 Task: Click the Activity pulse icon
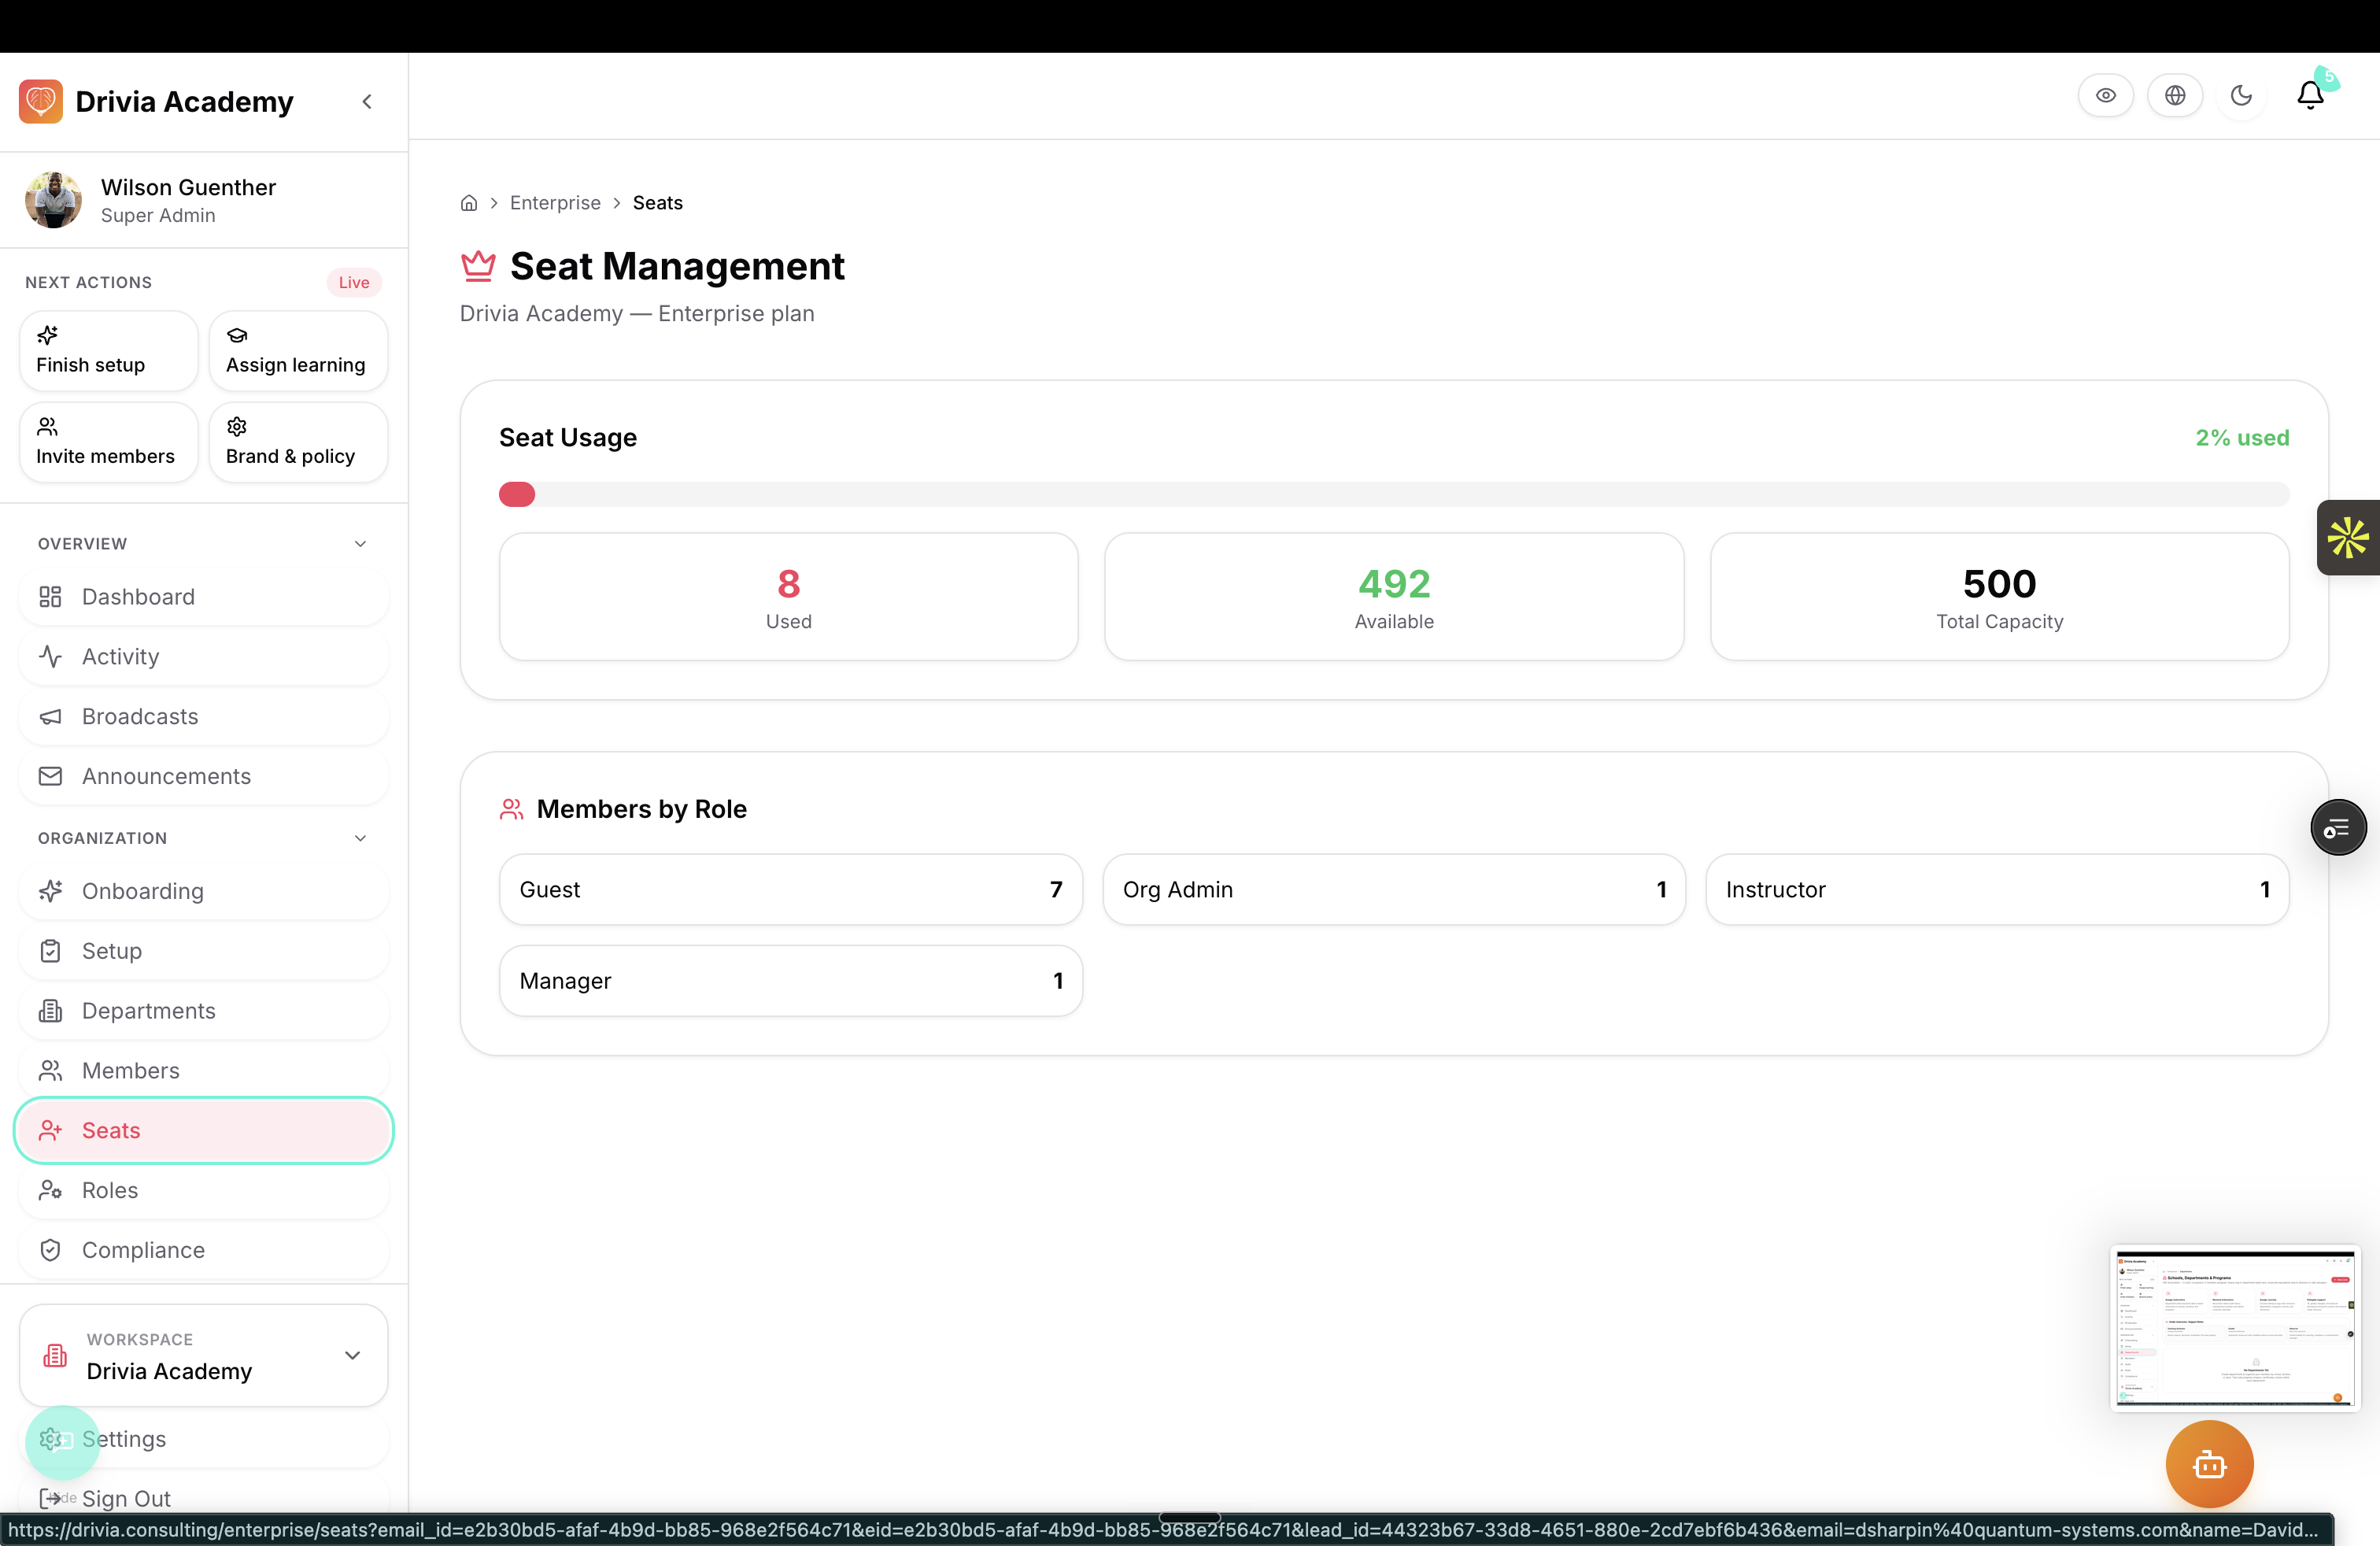pyautogui.click(x=50, y=657)
